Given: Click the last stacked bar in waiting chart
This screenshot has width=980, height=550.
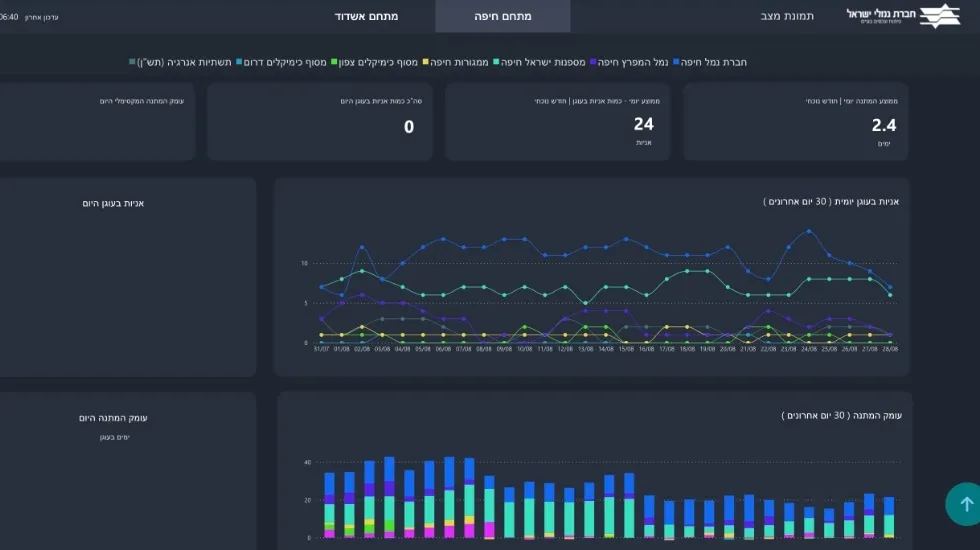Looking at the screenshot, I should (889, 518).
